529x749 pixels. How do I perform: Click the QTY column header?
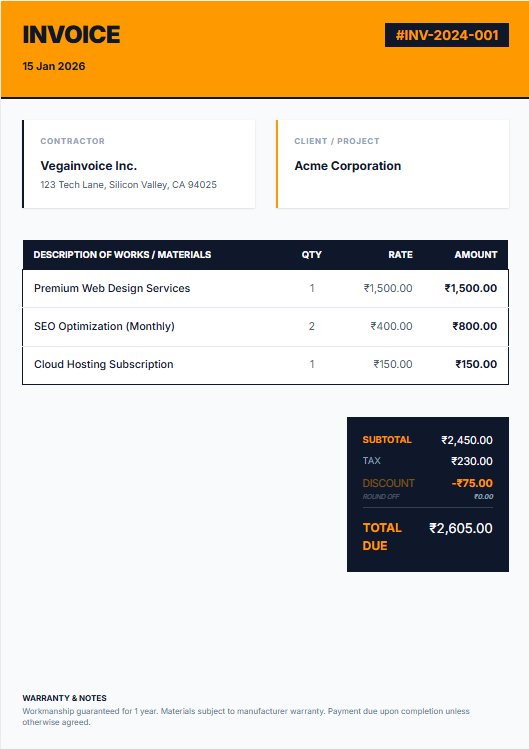(311, 255)
